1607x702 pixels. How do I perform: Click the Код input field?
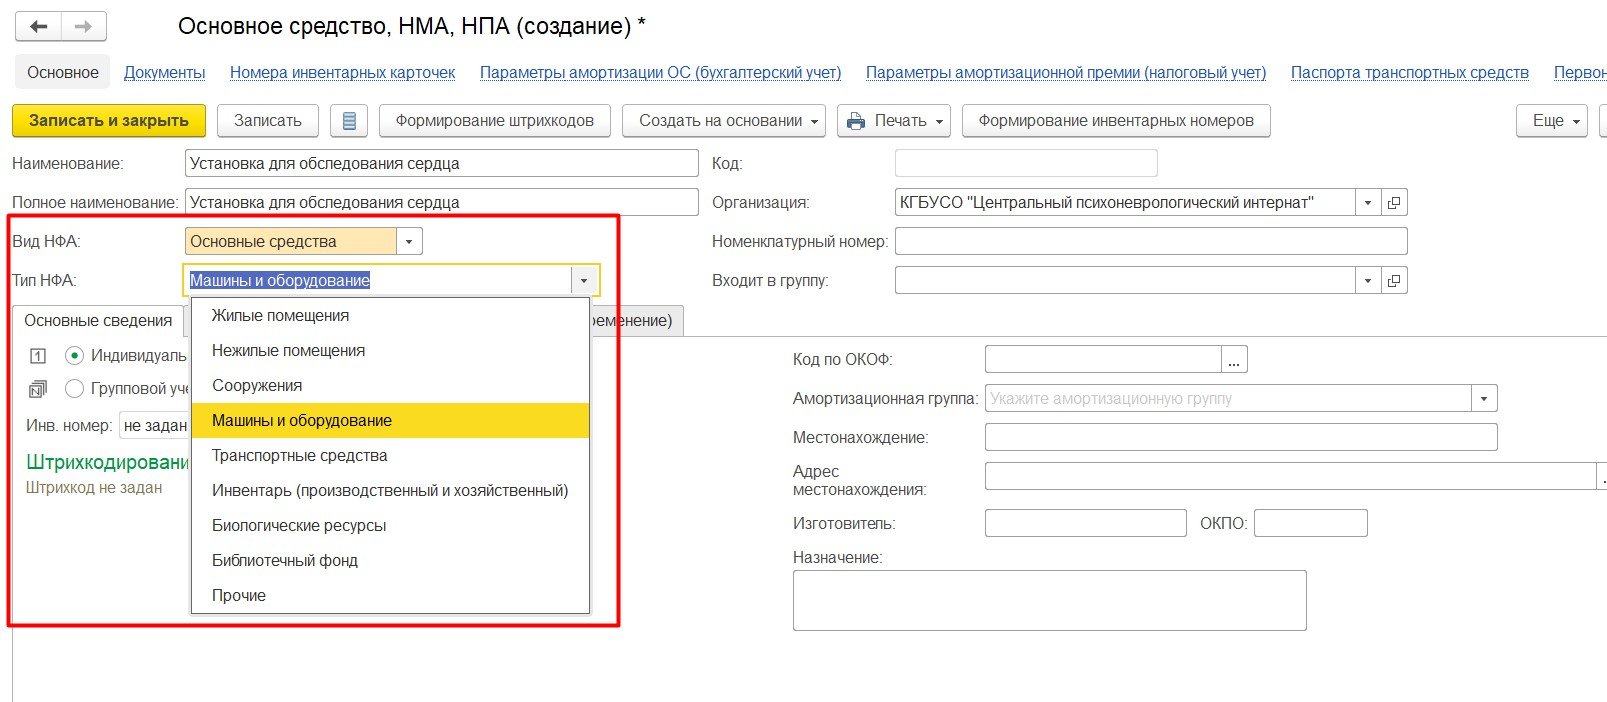click(1026, 164)
